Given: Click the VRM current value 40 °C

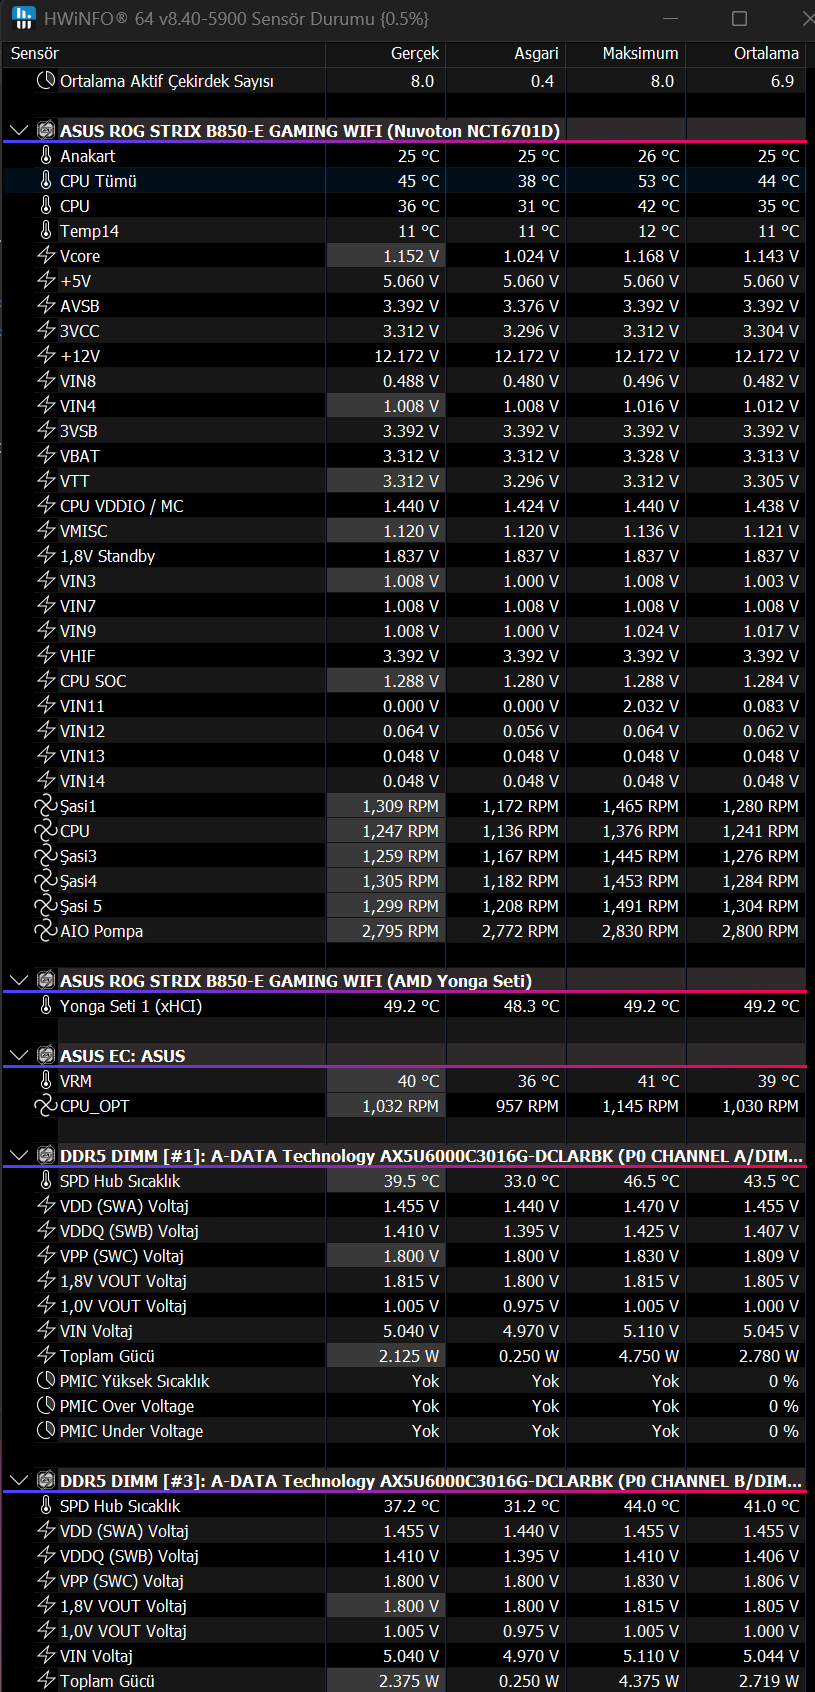Looking at the screenshot, I should (x=418, y=1080).
